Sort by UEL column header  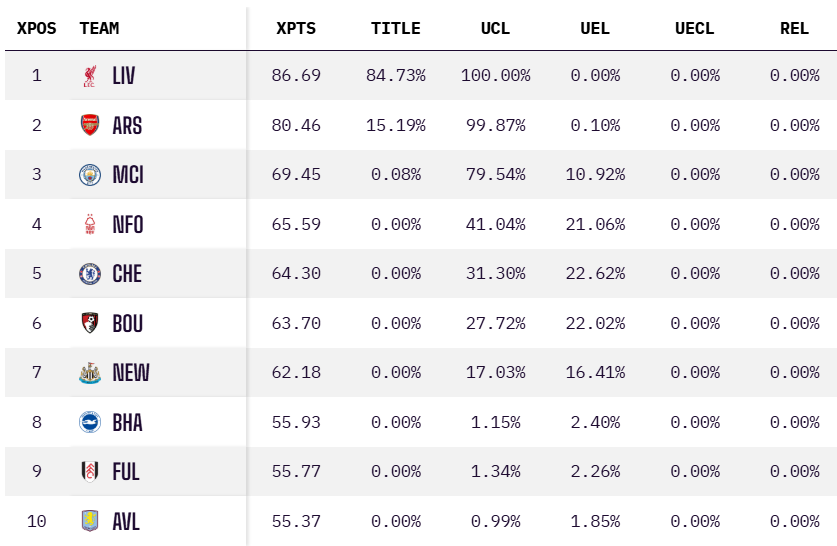[595, 28]
